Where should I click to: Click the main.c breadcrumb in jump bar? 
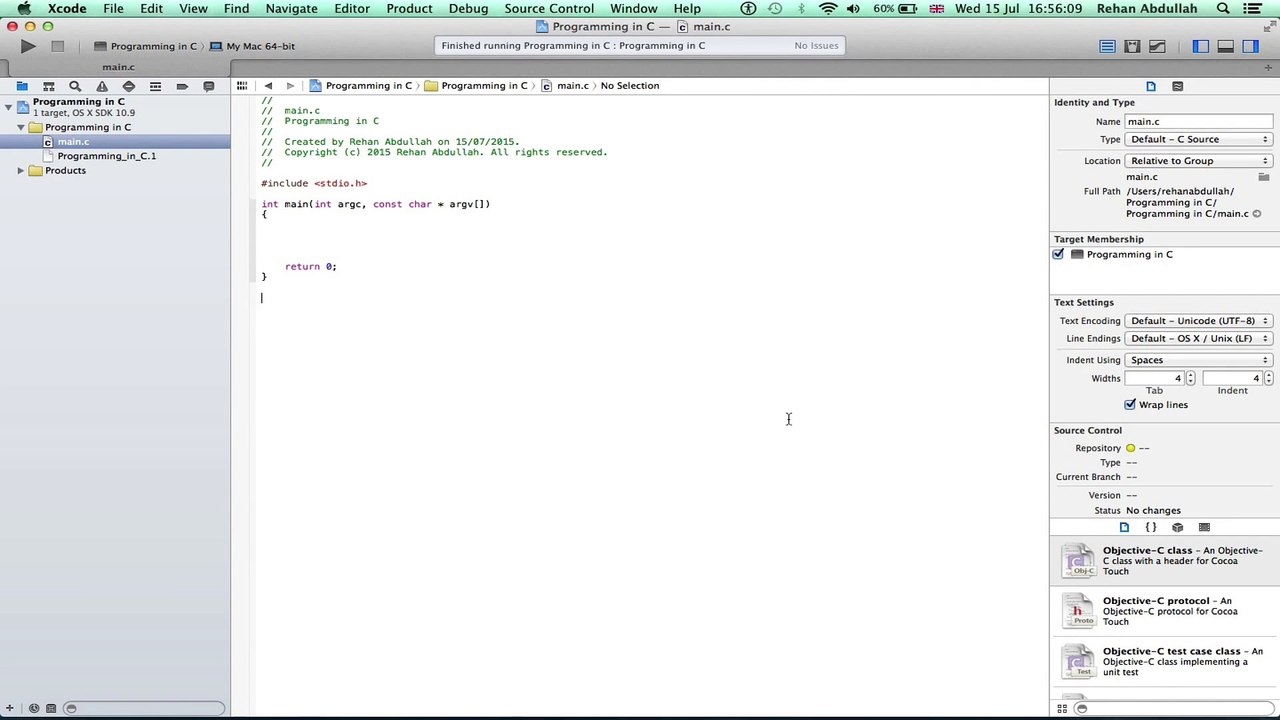(565, 86)
